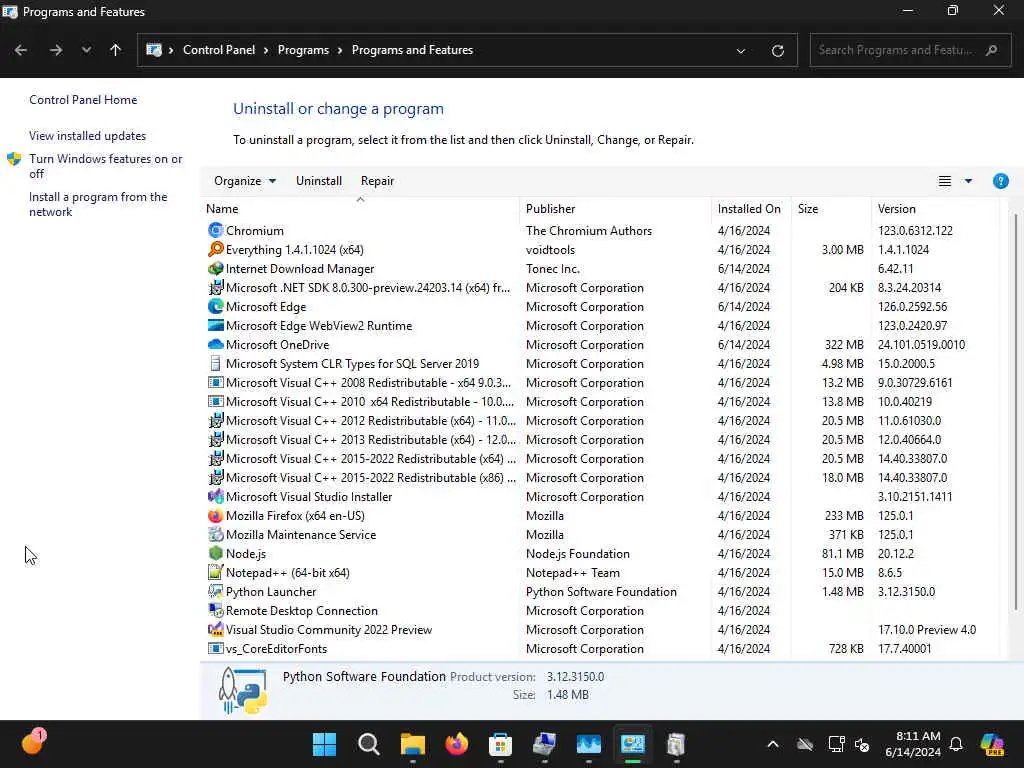This screenshot has width=1024, height=768.
Task: Go up one level with up arrow
Action: [x=116, y=50]
